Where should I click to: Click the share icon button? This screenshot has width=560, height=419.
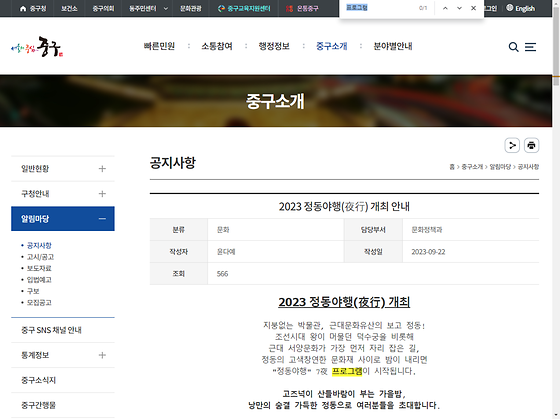click(x=512, y=145)
